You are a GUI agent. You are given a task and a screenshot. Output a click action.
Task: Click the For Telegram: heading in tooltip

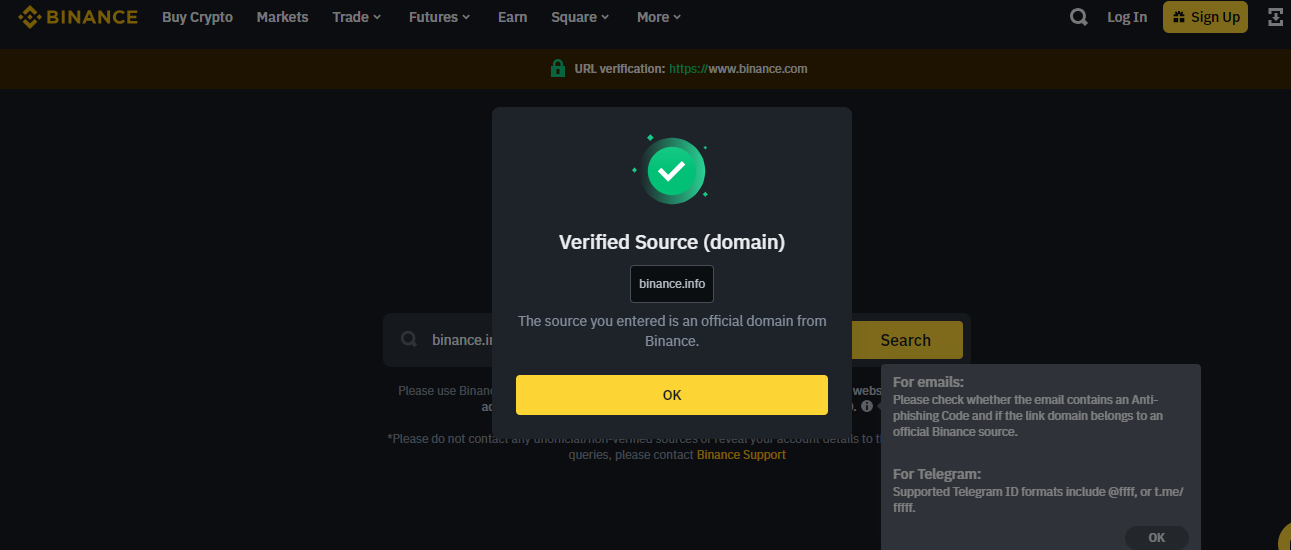click(936, 474)
